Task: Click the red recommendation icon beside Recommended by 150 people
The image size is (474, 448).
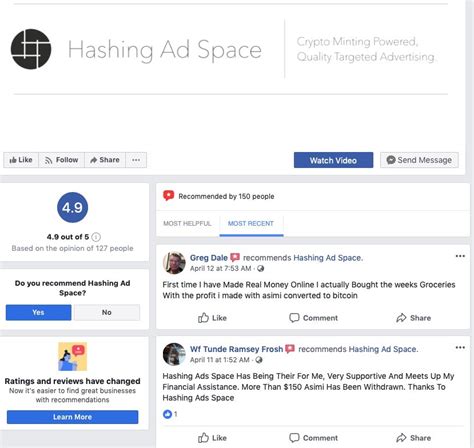Action: pyautogui.click(x=168, y=196)
